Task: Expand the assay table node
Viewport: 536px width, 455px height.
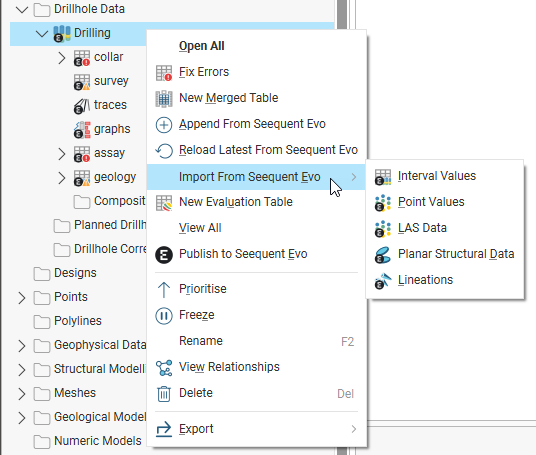Action: point(62,154)
